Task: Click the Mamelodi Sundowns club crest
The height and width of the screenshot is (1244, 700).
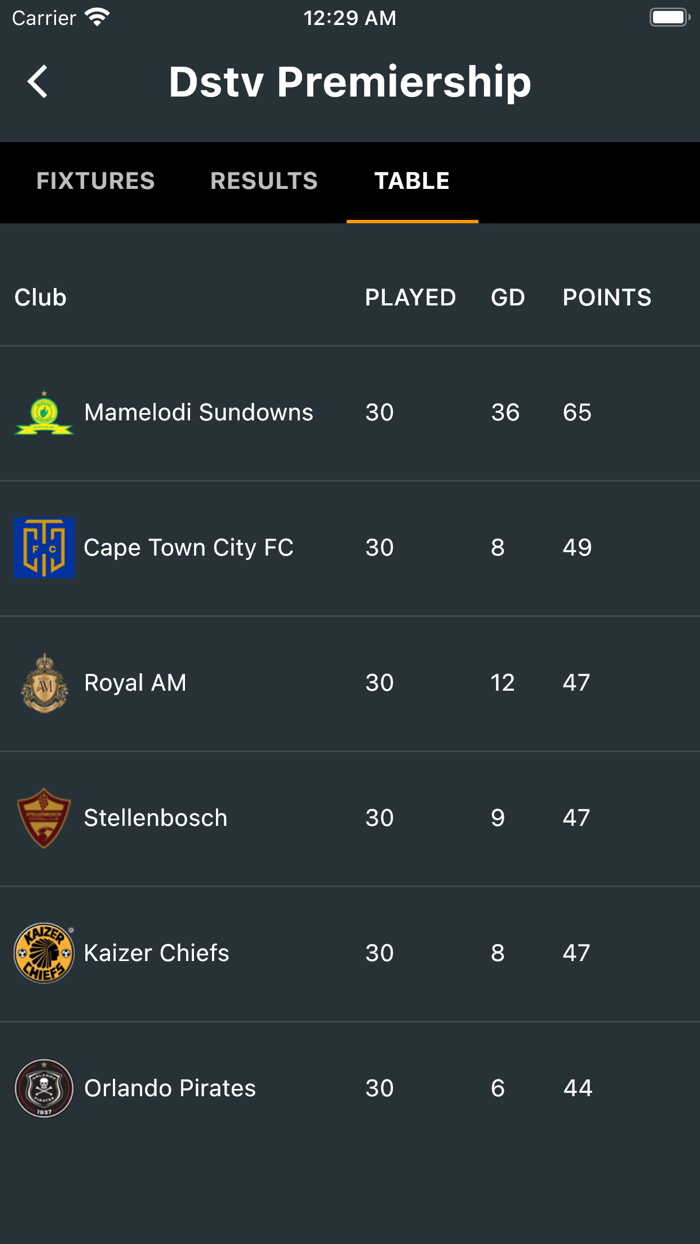Action: pos(44,412)
